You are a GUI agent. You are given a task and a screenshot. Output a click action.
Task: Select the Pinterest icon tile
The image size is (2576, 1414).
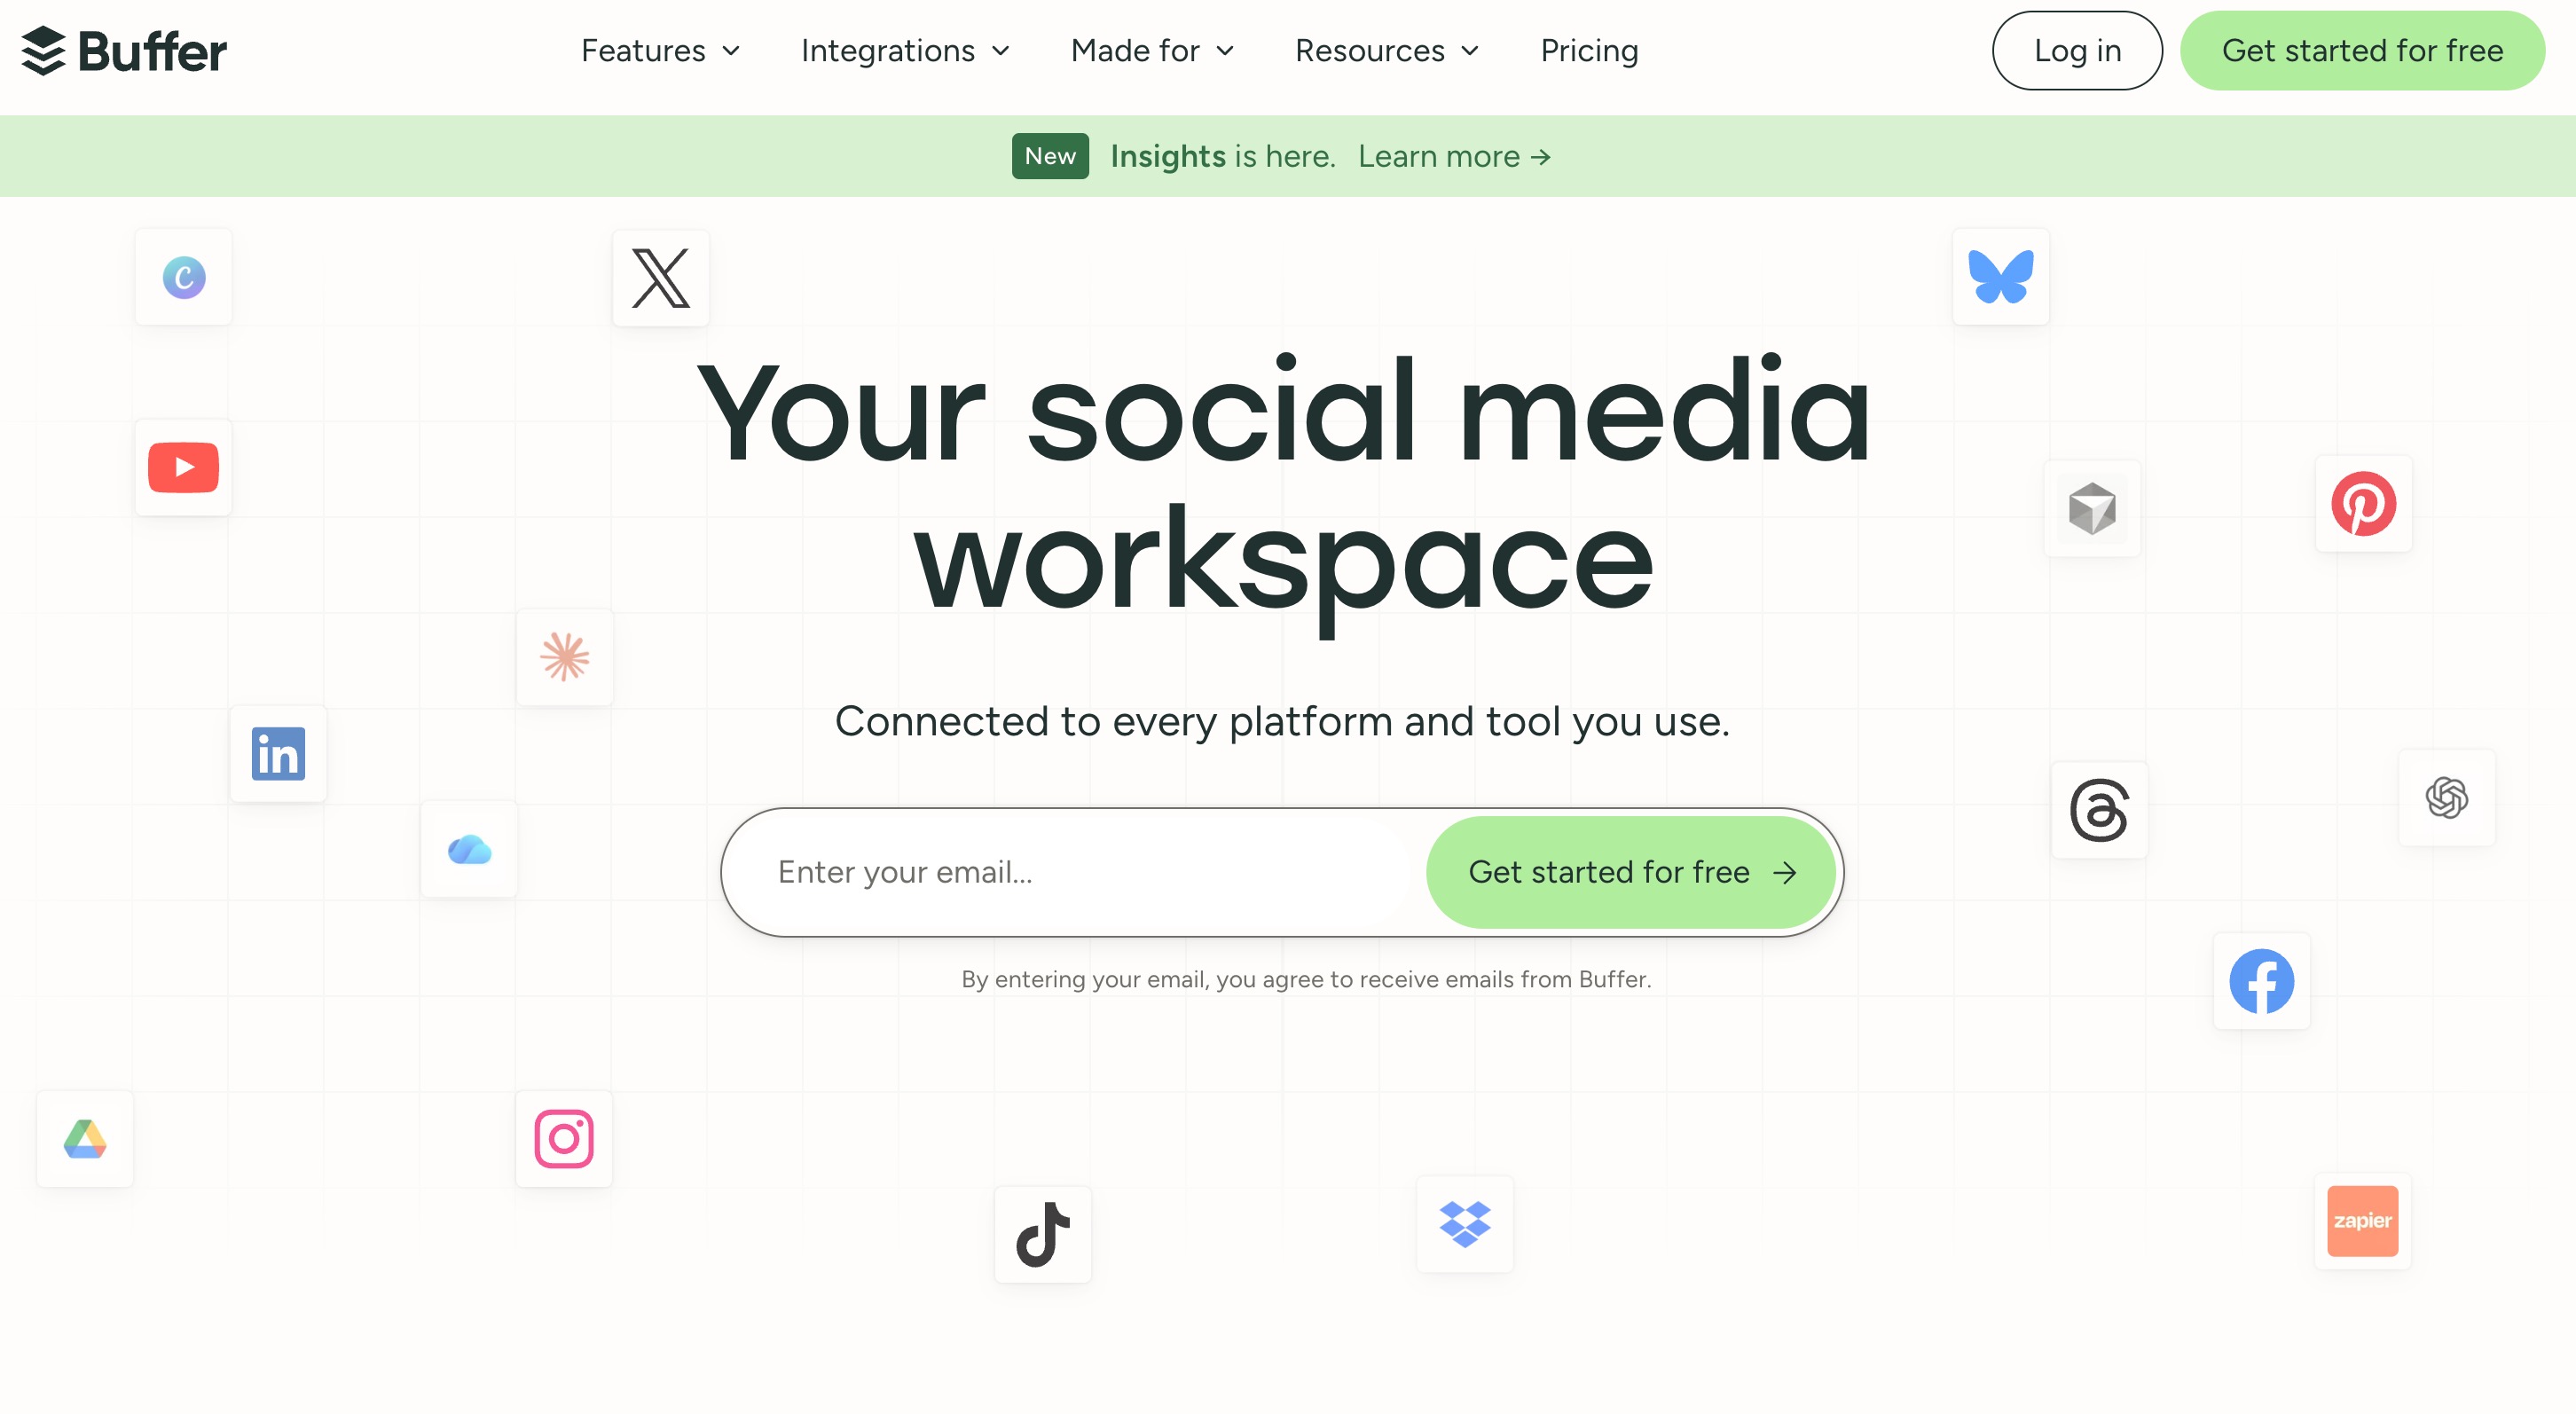[x=2363, y=504]
